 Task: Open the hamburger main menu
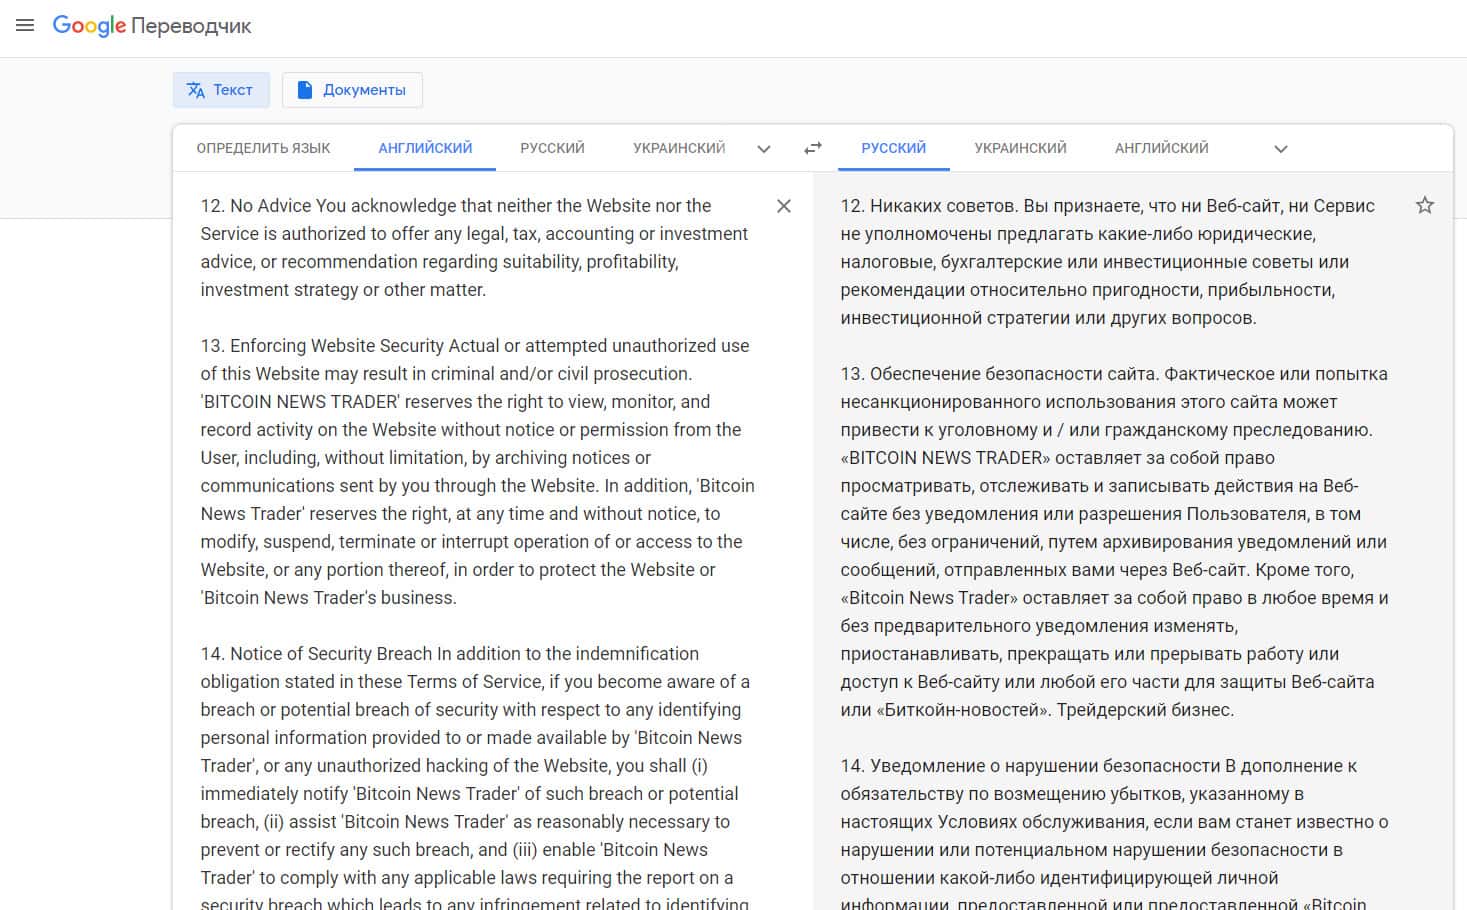(25, 26)
